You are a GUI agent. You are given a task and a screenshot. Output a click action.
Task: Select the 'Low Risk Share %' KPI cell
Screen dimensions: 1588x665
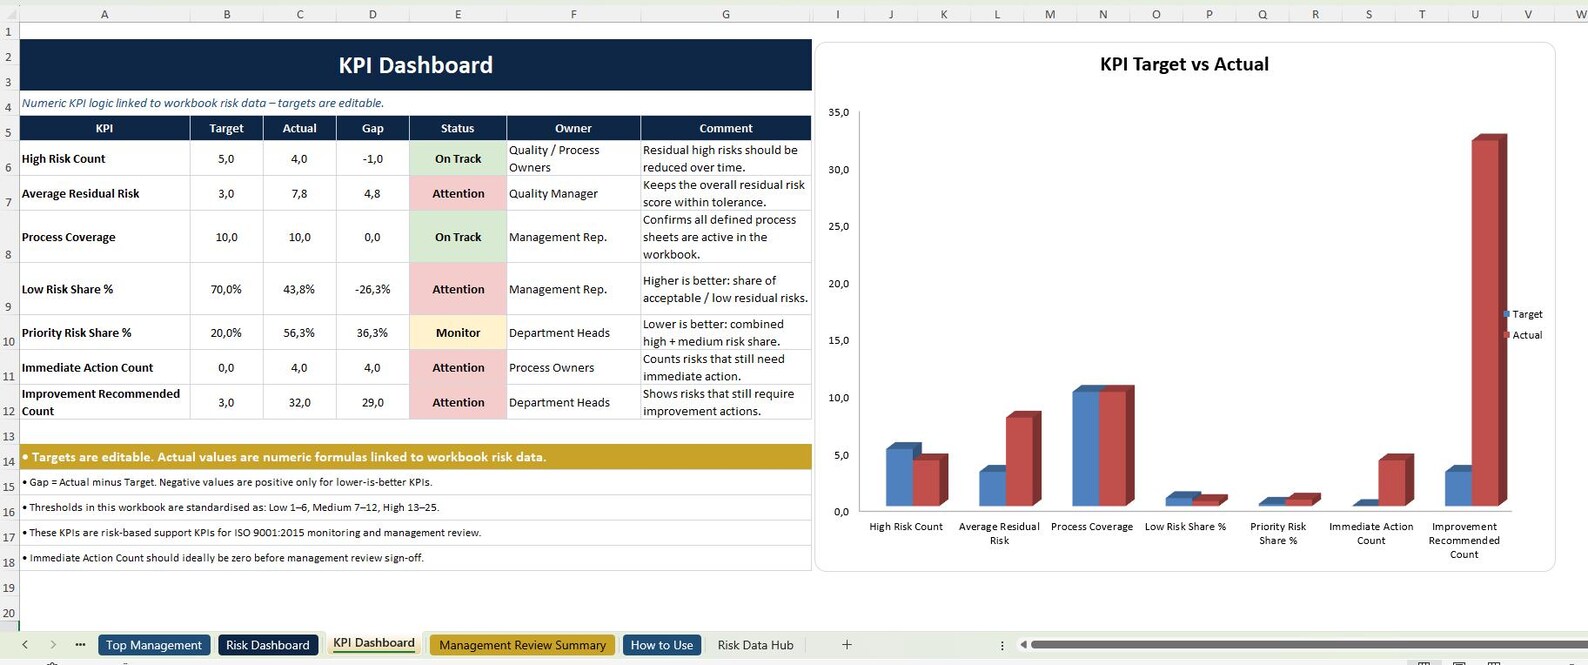point(105,289)
